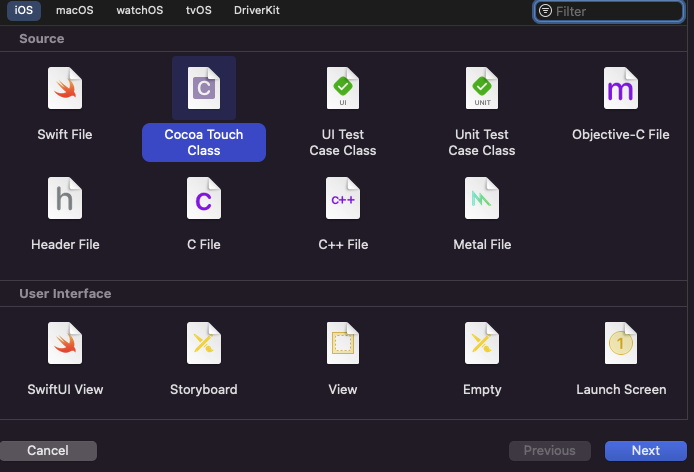Choose the C++ File template icon
Image resolution: width=694 pixels, height=472 pixels.
coord(343,198)
